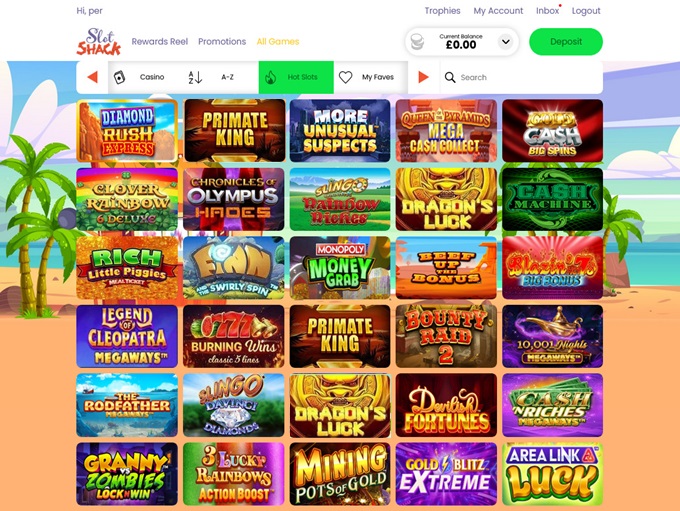Click the green Deposit button

[566, 42]
